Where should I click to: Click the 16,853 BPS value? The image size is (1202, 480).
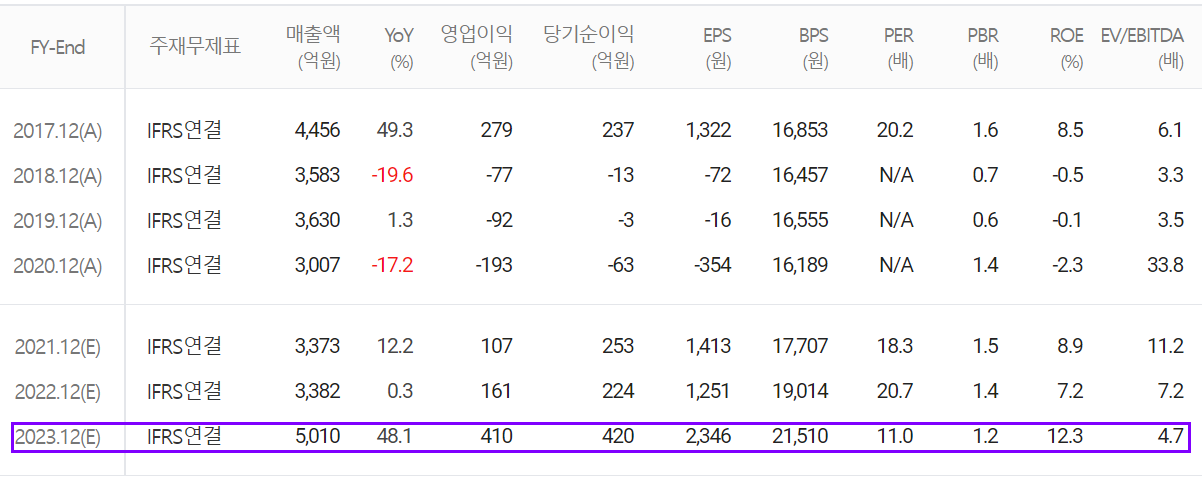point(801,130)
